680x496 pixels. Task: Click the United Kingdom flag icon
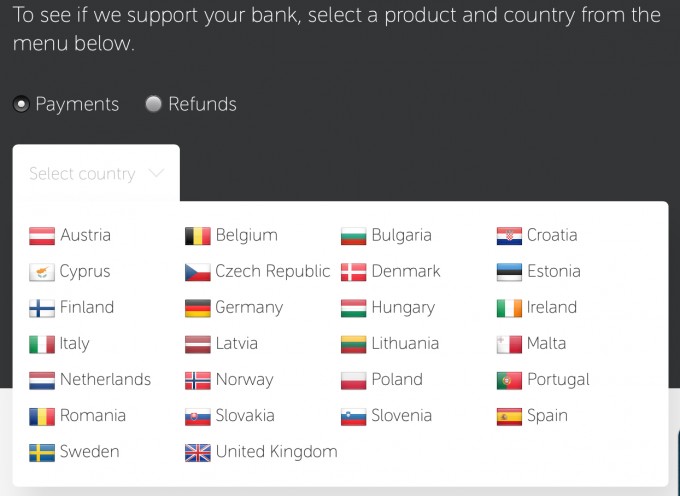pos(198,453)
